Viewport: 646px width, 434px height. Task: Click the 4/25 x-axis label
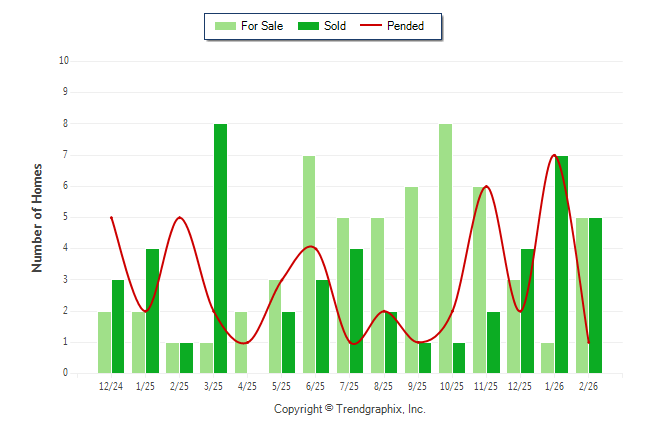pos(247,386)
